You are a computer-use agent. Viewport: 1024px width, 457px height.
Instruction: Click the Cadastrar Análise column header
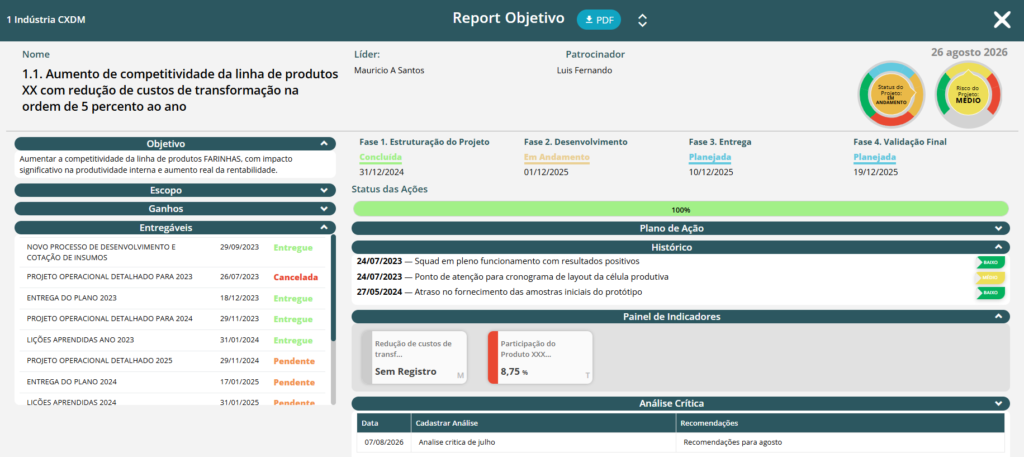point(543,423)
